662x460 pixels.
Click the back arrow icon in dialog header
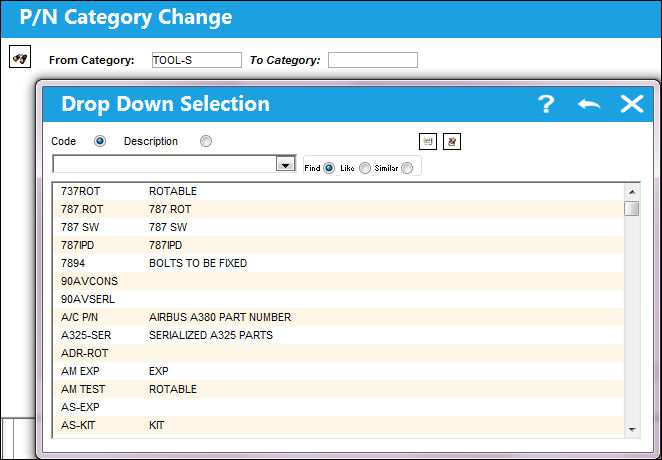point(589,104)
